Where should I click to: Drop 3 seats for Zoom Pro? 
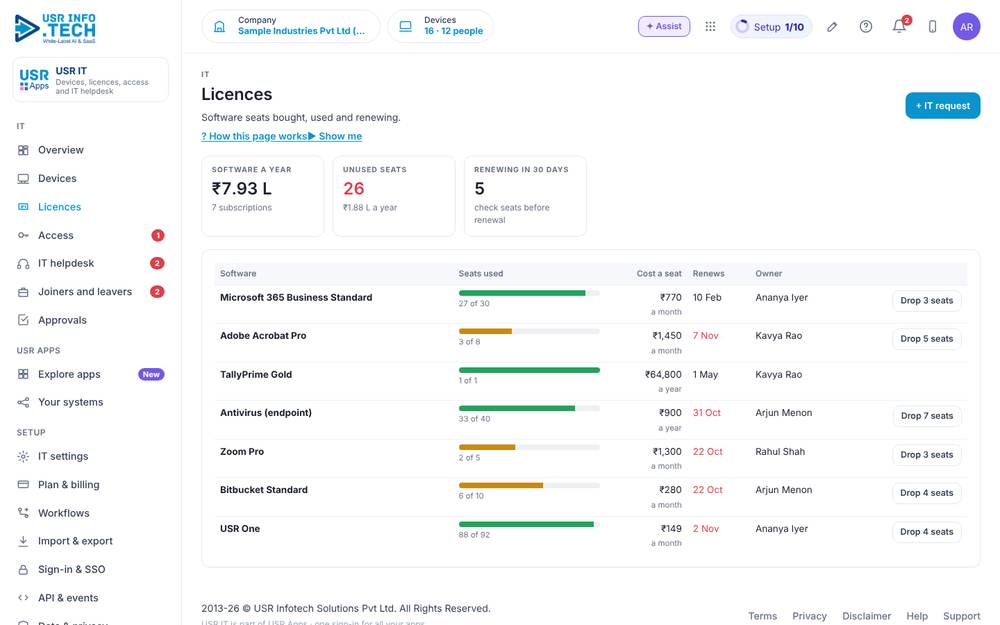pos(927,455)
